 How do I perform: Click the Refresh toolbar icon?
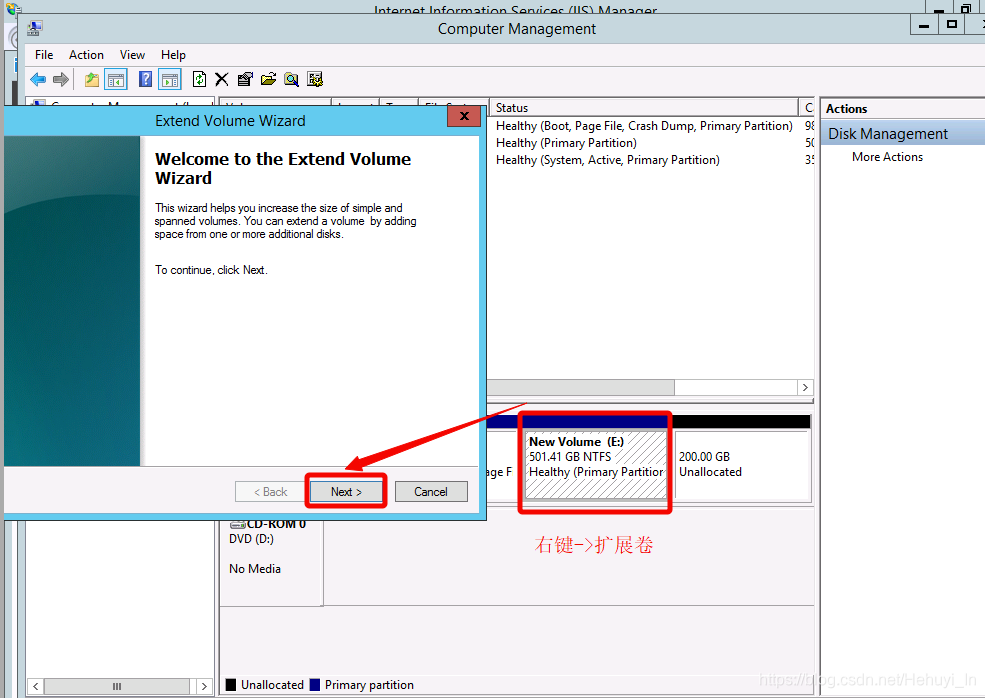coord(199,79)
